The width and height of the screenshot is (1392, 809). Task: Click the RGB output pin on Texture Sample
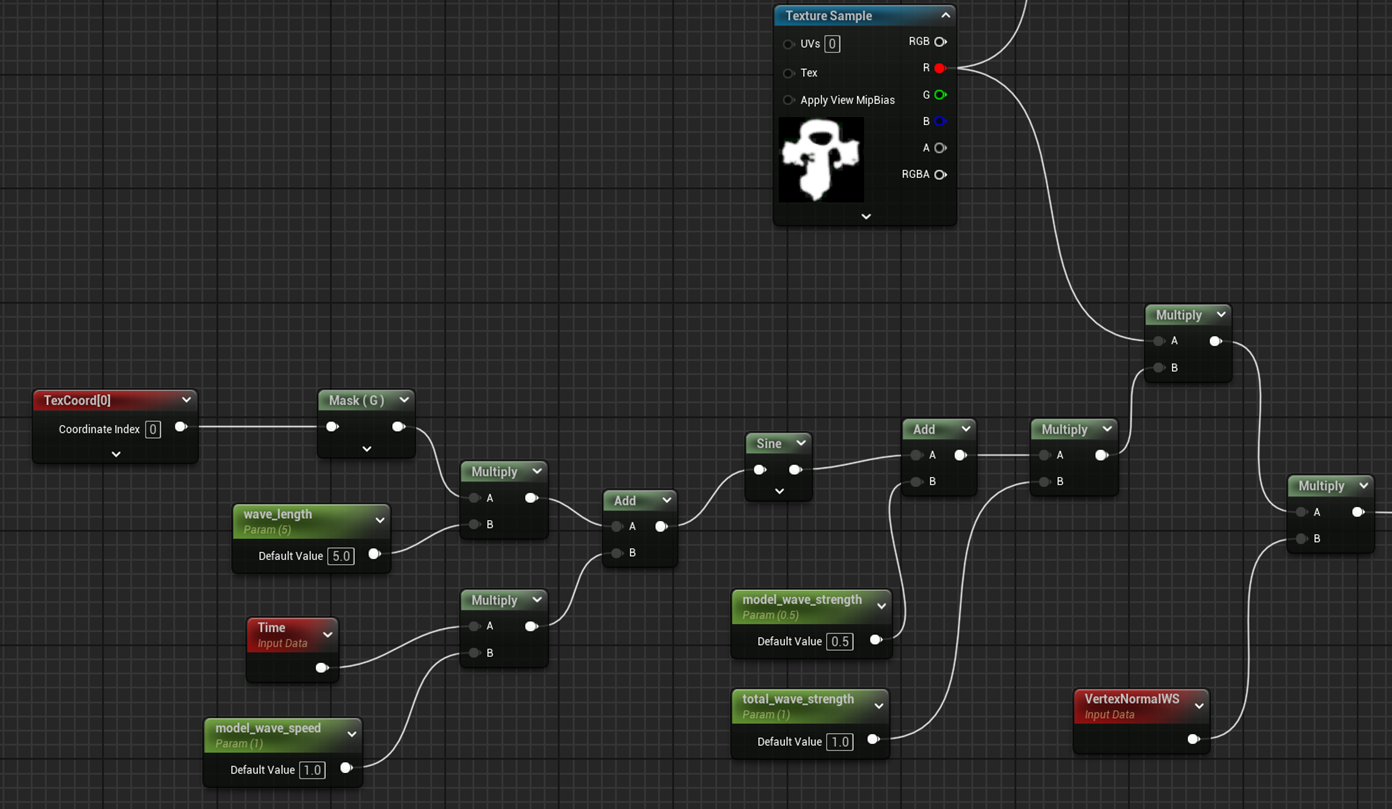pyautogui.click(x=940, y=42)
